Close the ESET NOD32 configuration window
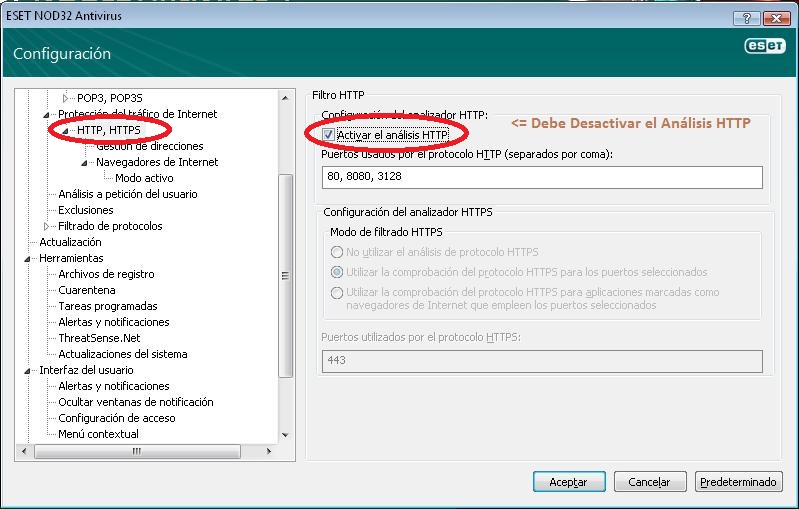Image resolution: width=799 pixels, height=509 pixels. [775, 18]
